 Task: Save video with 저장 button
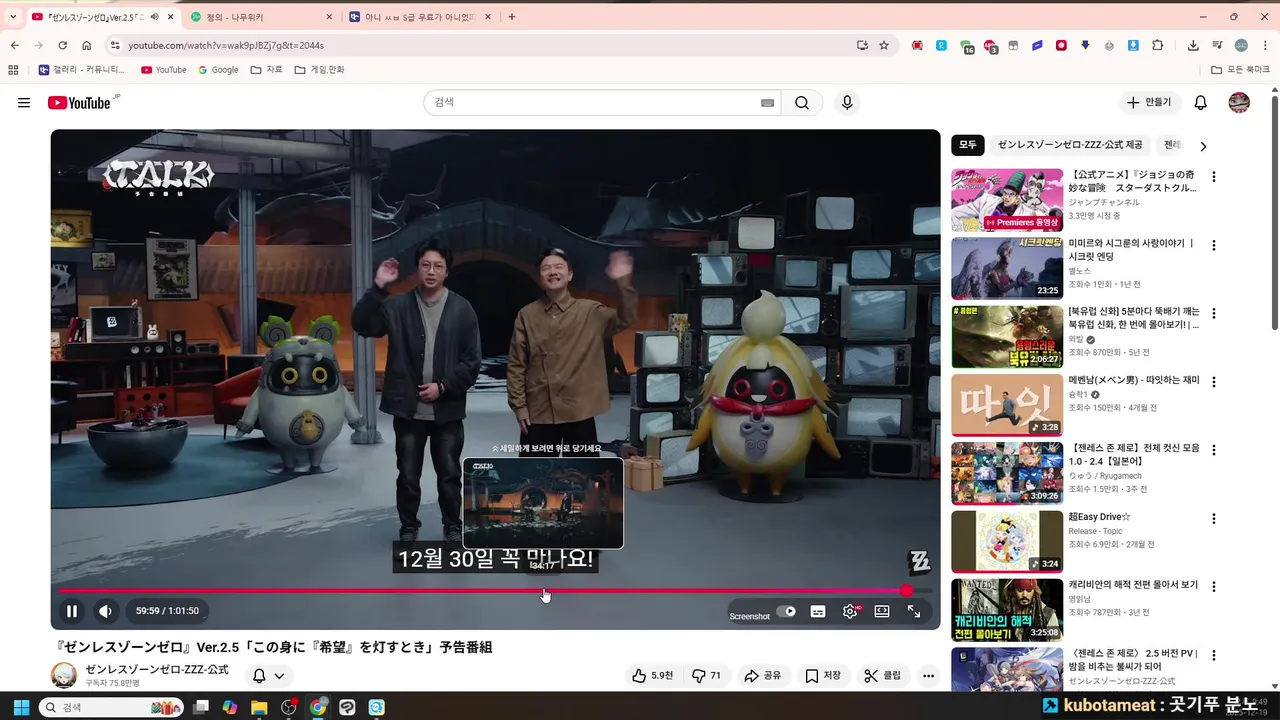click(x=823, y=676)
